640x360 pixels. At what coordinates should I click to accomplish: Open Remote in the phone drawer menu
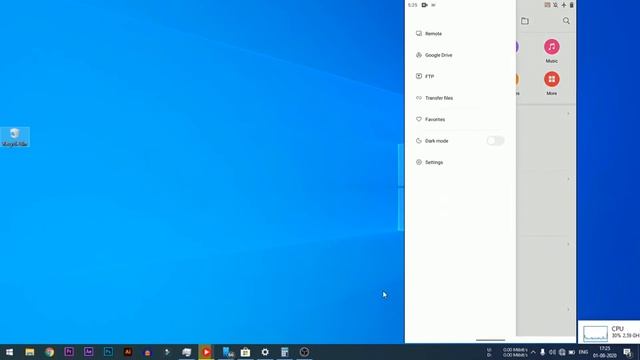pos(429,33)
